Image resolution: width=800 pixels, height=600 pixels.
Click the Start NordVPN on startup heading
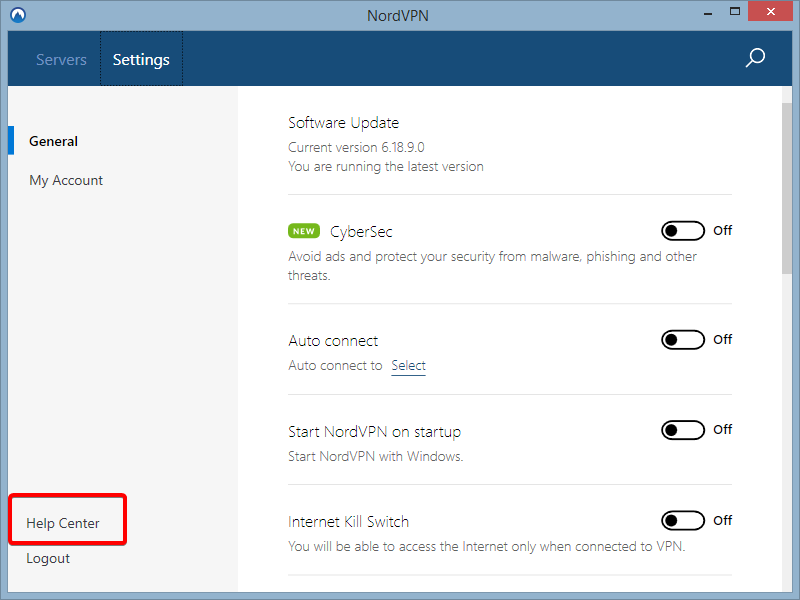[x=374, y=432]
